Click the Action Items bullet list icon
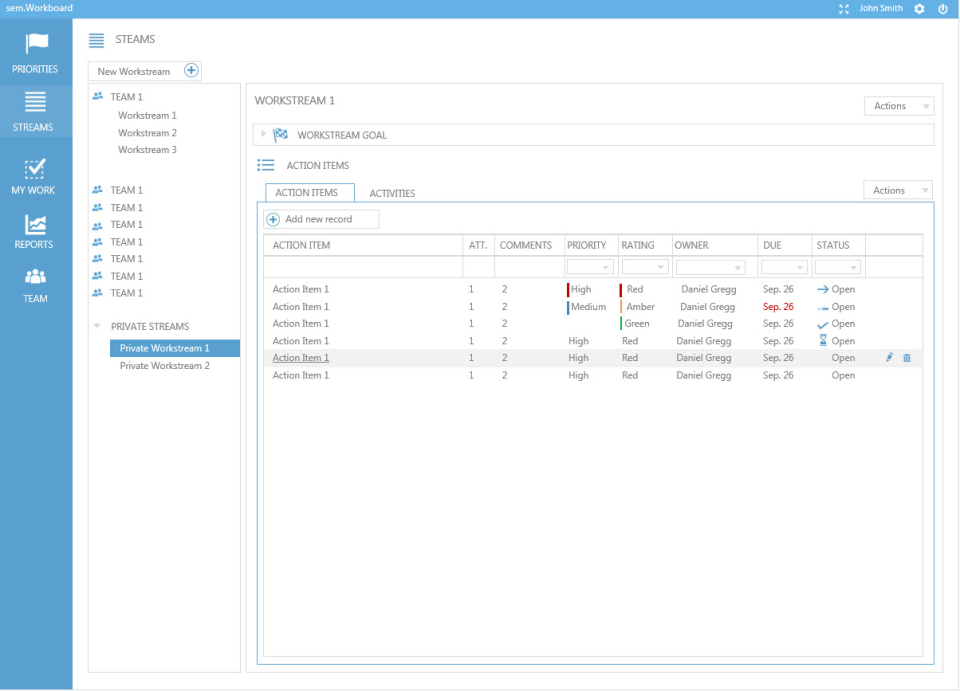960x691 pixels. pos(266,165)
